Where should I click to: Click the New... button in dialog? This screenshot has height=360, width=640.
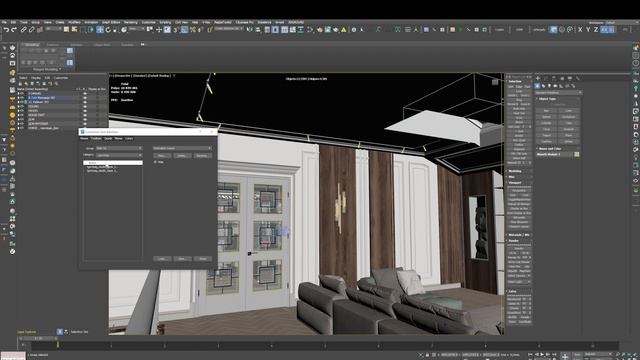[x=162, y=156]
